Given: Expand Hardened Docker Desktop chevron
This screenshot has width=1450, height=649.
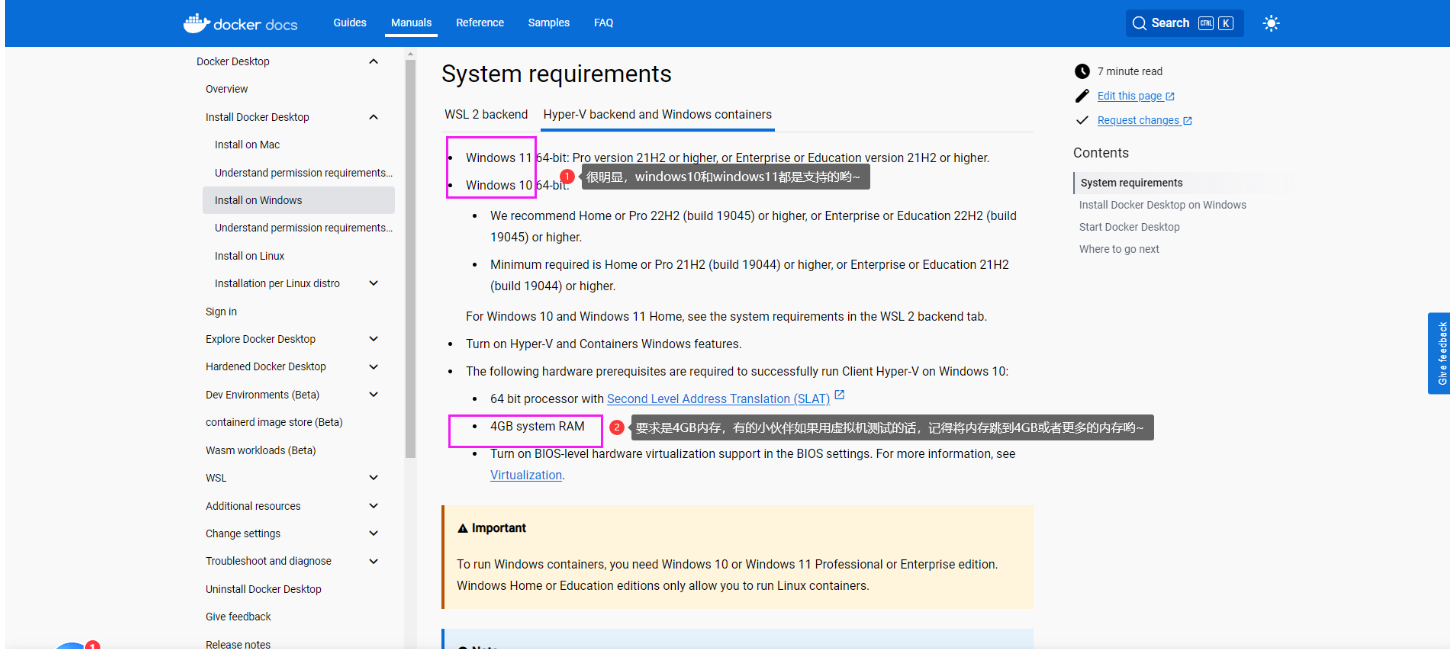Looking at the screenshot, I should [373, 367].
